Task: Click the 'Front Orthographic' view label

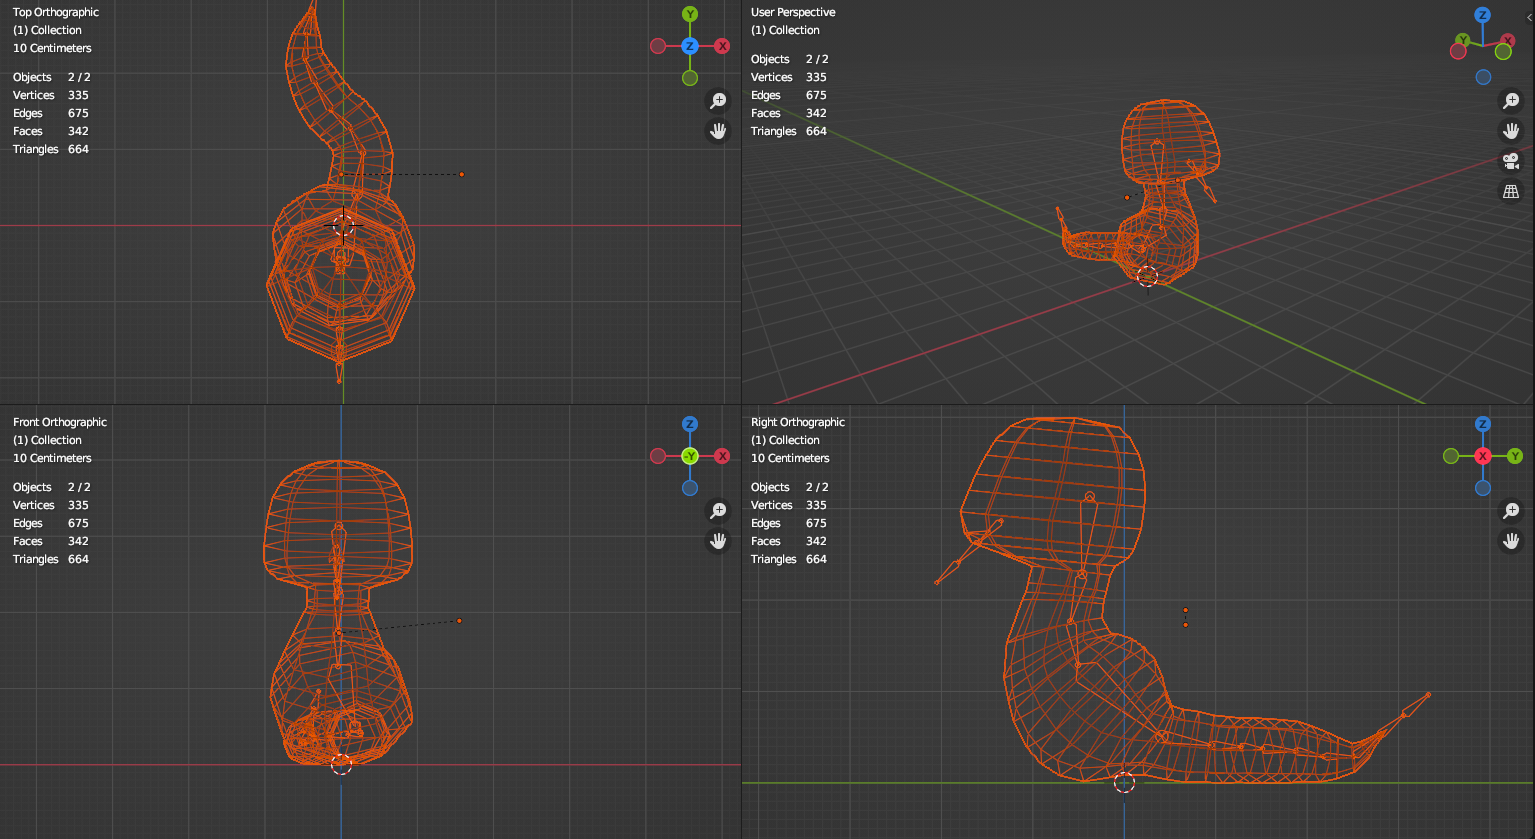Action: point(60,422)
